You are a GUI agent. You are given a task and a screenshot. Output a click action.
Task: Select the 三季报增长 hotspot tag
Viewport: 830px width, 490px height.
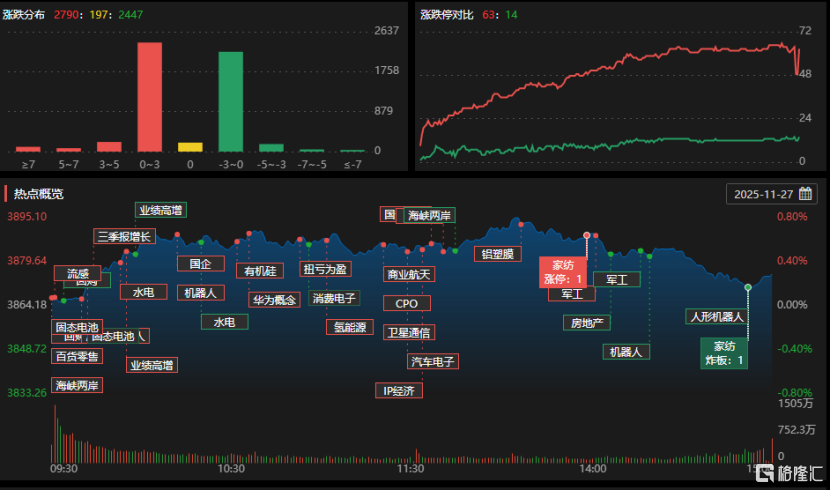click(x=124, y=237)
